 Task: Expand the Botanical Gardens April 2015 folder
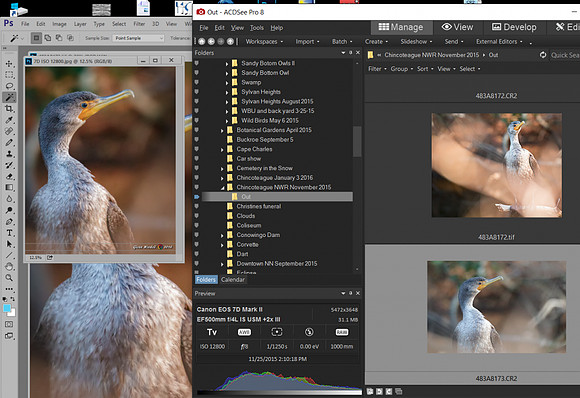(222, 131)
